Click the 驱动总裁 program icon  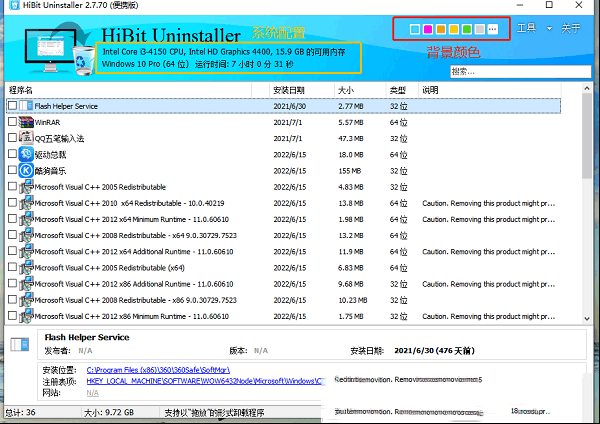click(x=26, y=154)
